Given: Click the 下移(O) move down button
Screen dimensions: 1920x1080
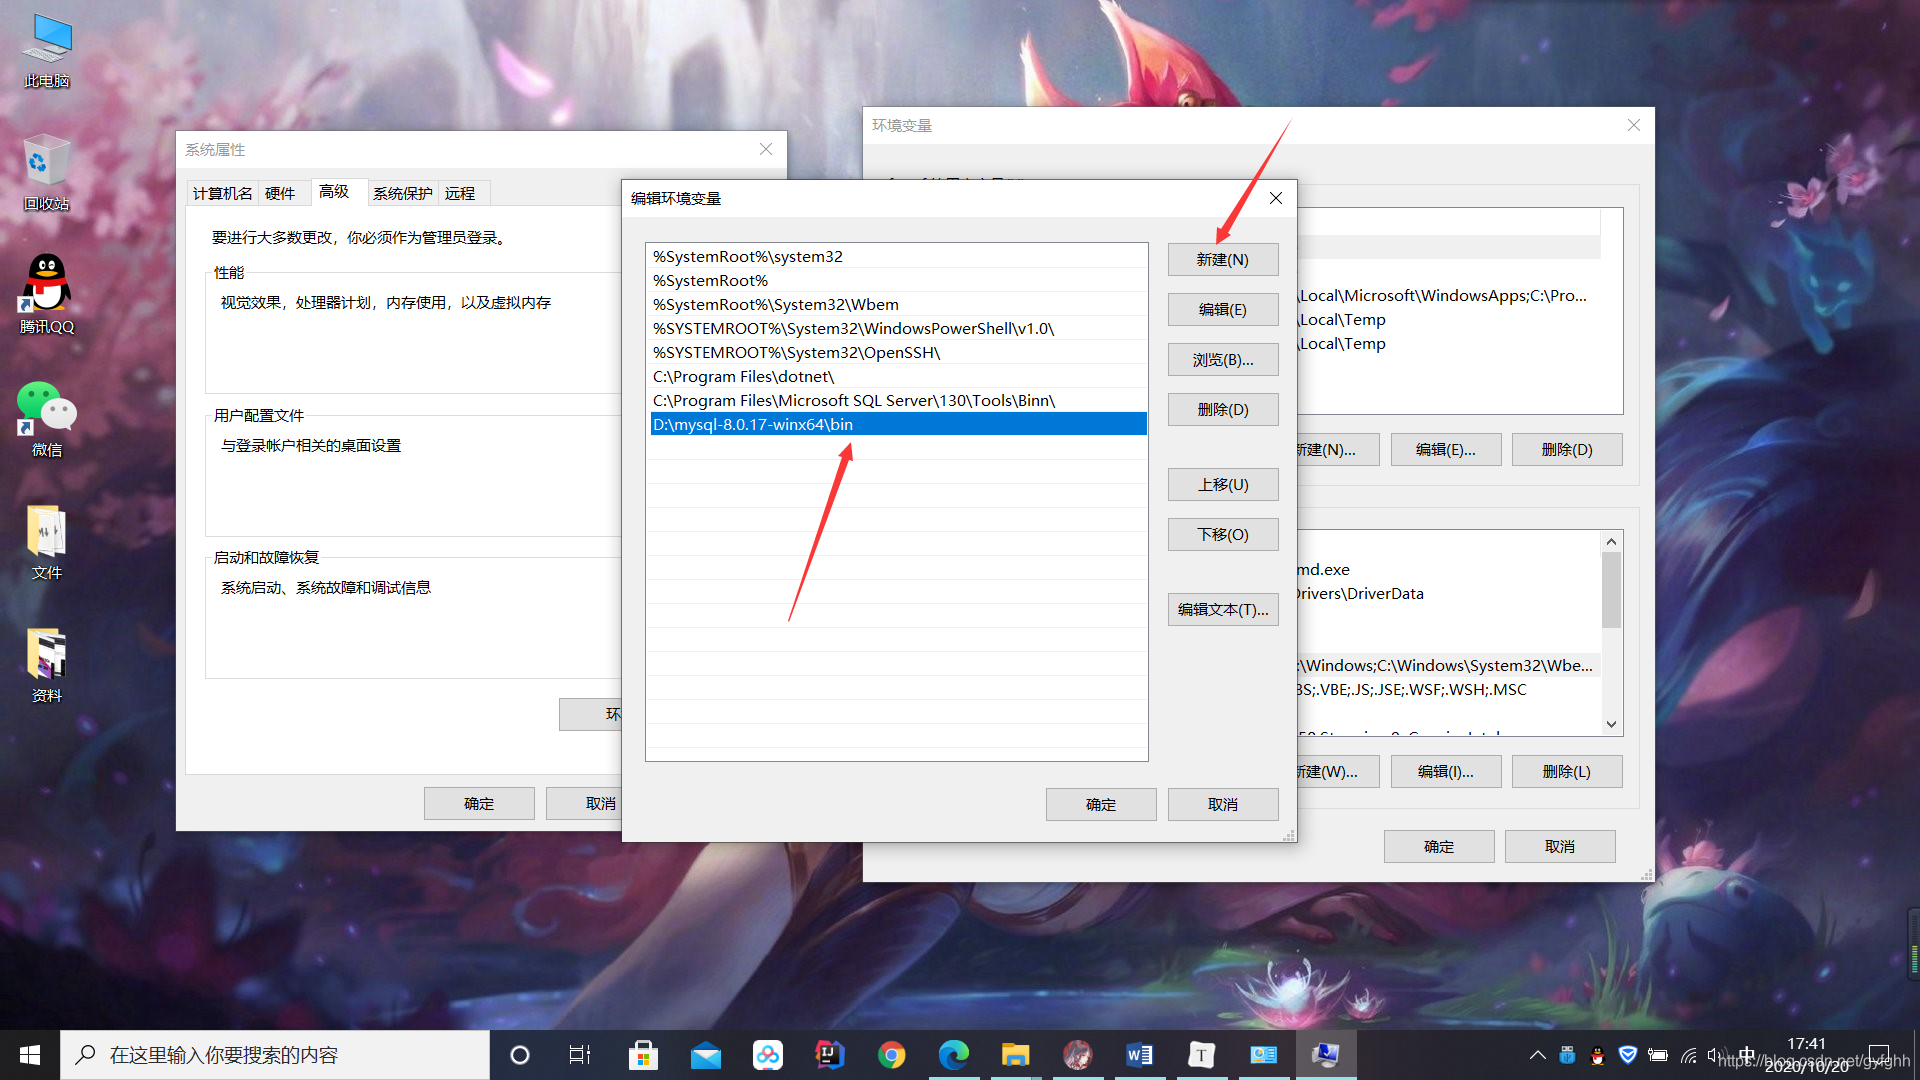Looking at the screenshot, I should click(1223, 535).
